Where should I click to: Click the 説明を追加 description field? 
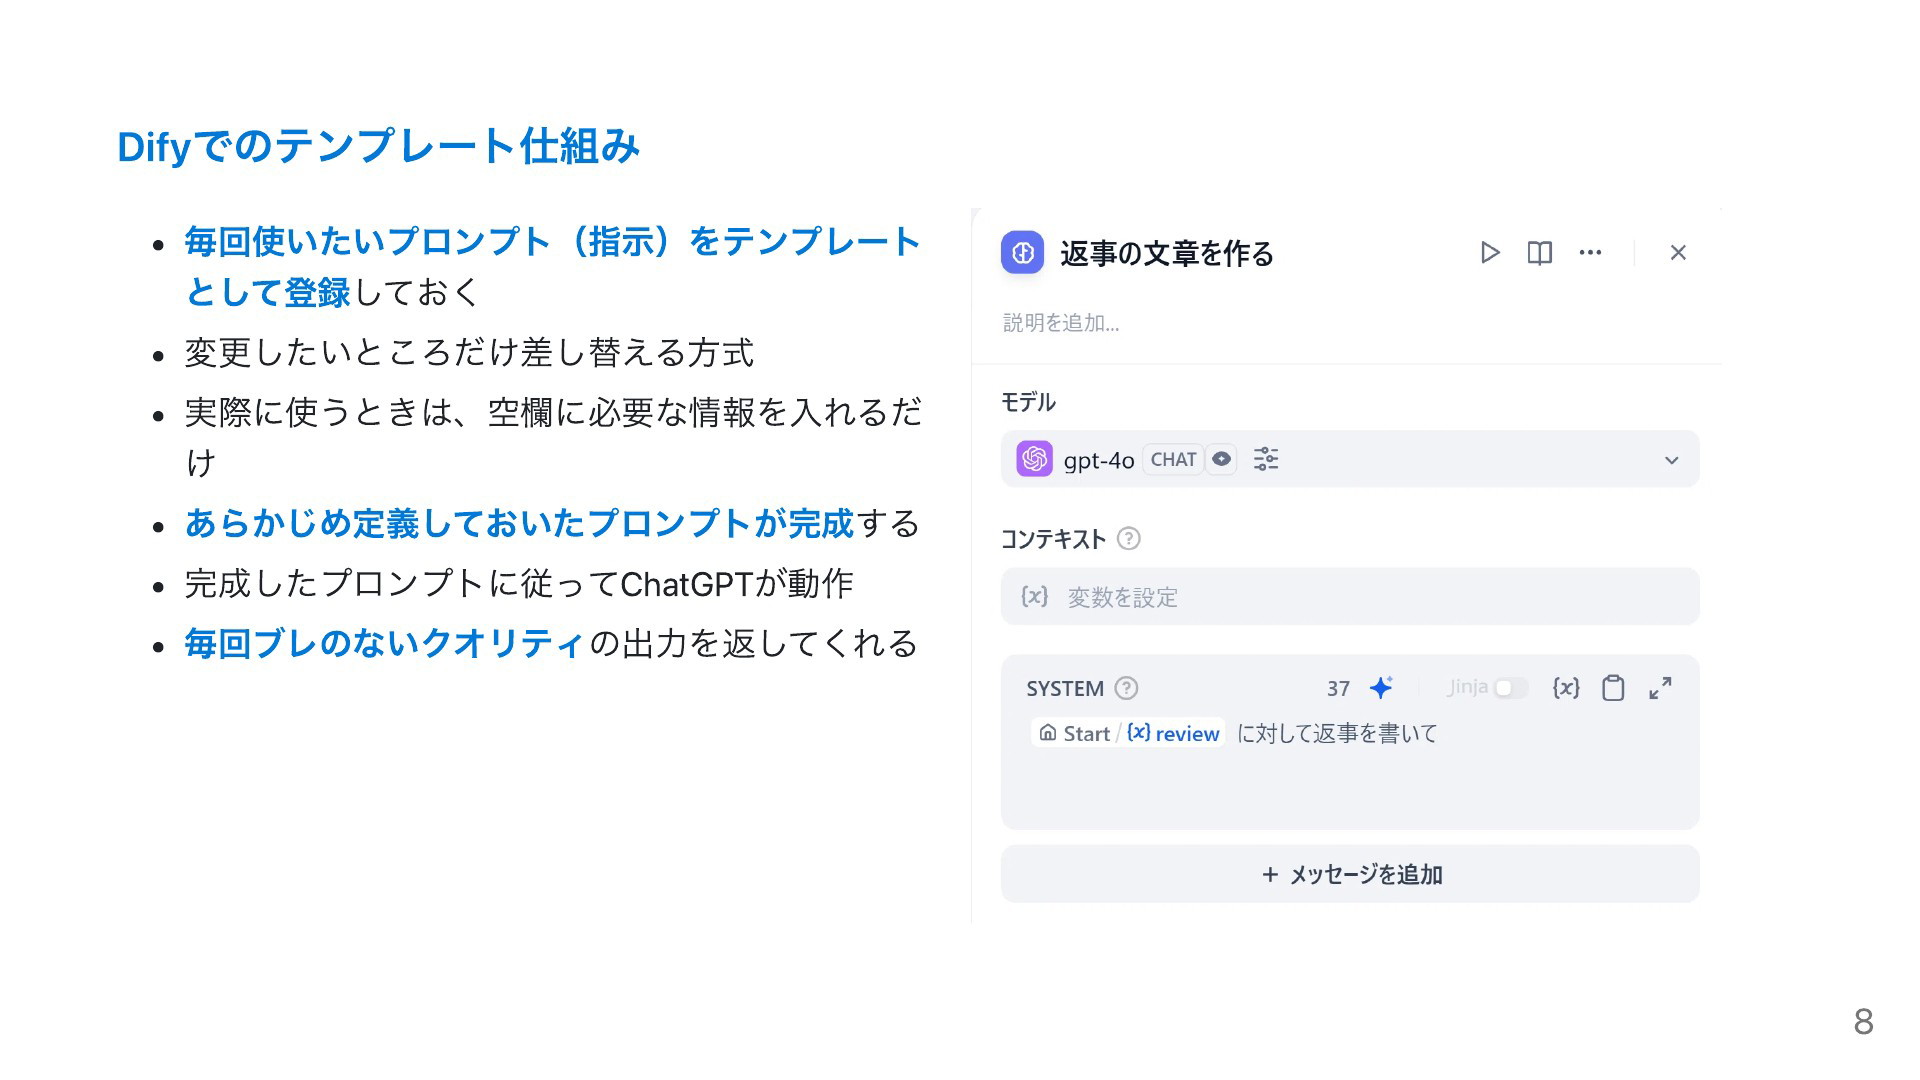pyautogui.click(x=1061, y=323)
